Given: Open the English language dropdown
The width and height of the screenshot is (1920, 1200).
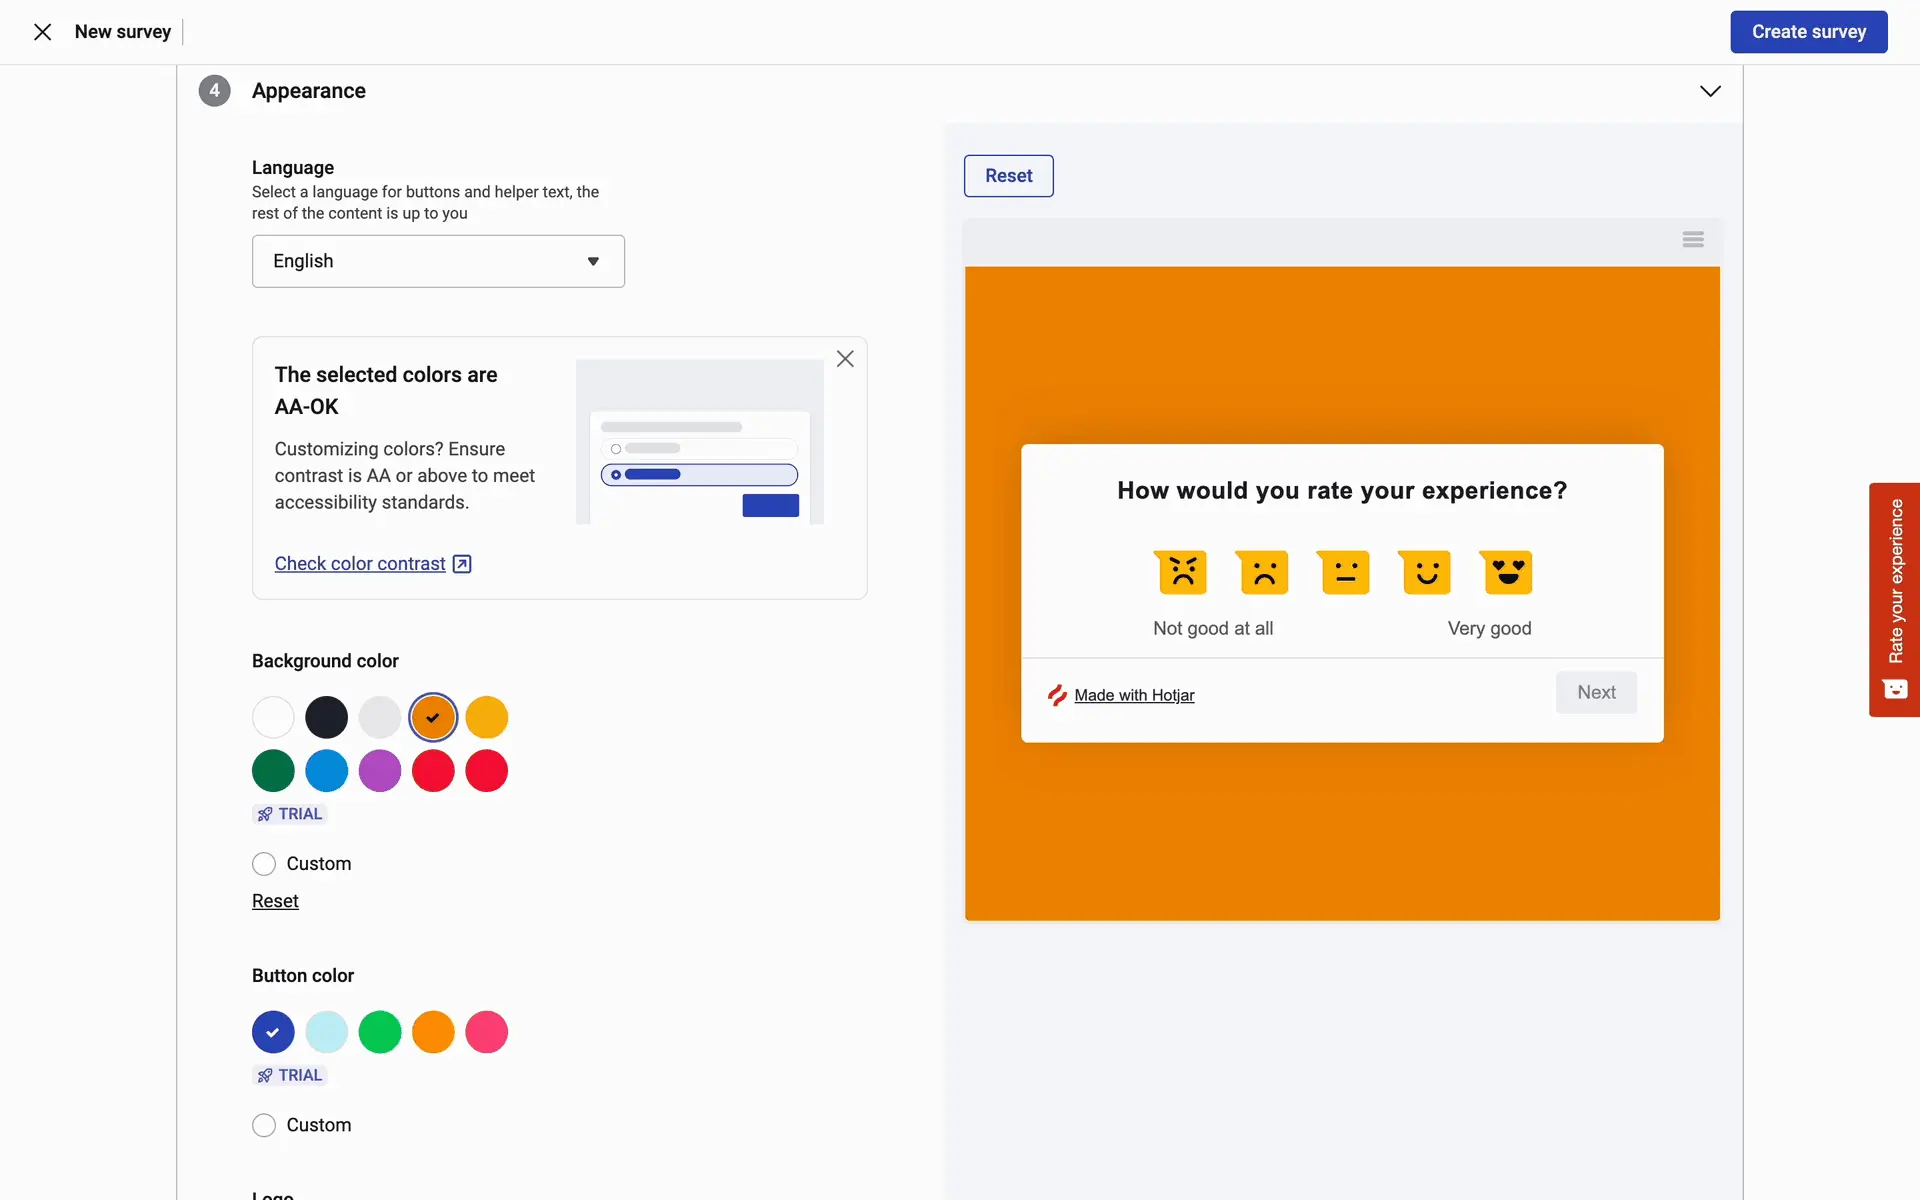Looking at the screenshot, I should pyautogui.click(x=438, y=261).
